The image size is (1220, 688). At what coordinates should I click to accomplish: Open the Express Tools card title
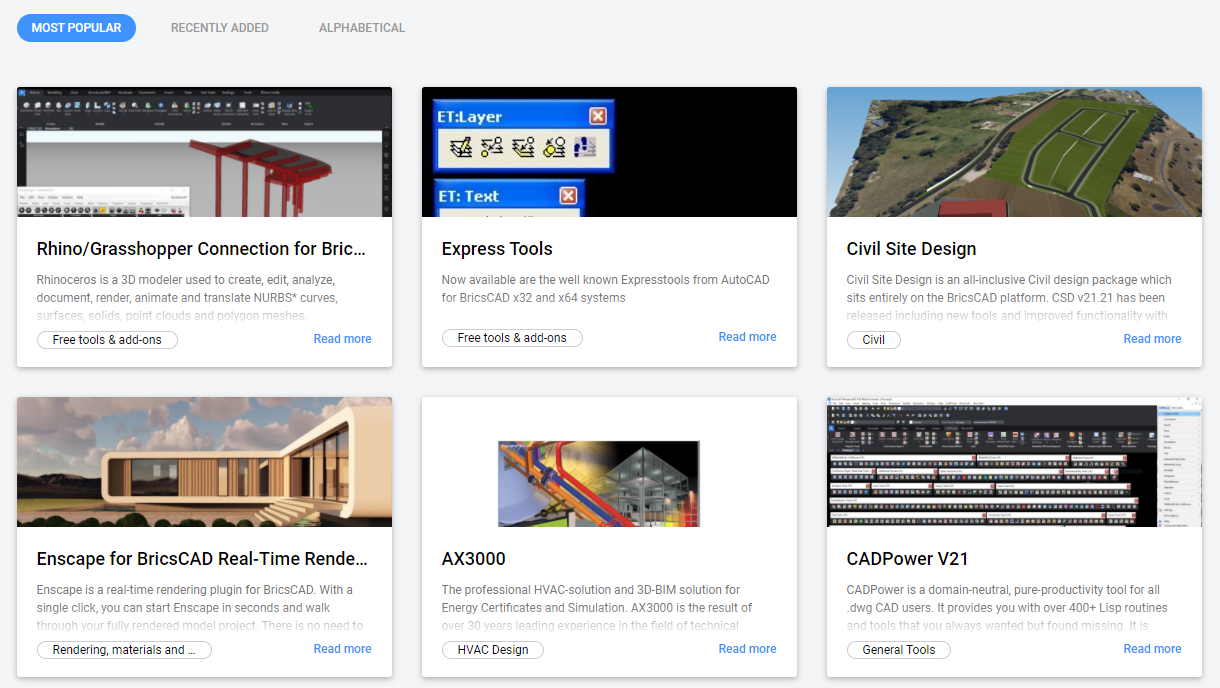(497, 249)
